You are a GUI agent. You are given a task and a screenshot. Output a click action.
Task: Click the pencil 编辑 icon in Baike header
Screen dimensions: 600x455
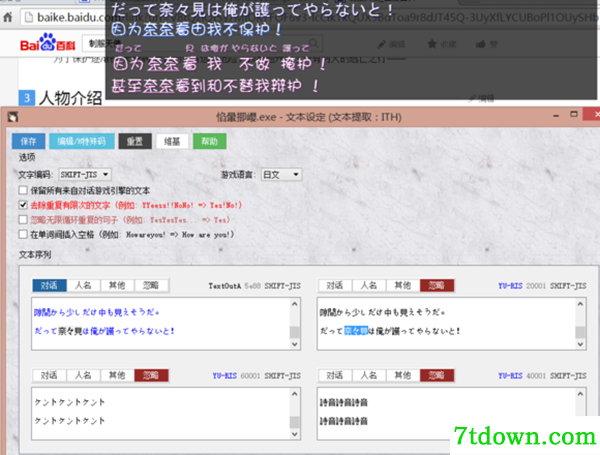pyautogui.click(x=381, y=44)
